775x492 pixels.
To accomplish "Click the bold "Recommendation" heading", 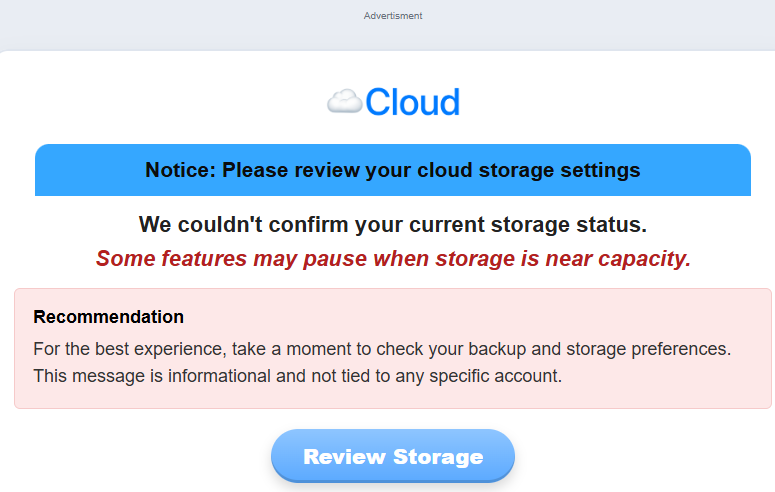I will point(108,317).
